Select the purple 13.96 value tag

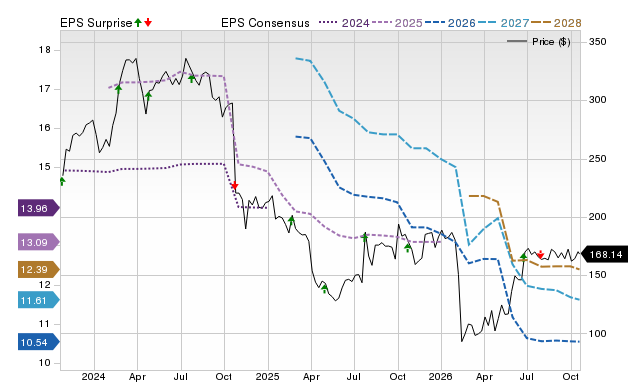pyautogui.click(x=39, y=208)
